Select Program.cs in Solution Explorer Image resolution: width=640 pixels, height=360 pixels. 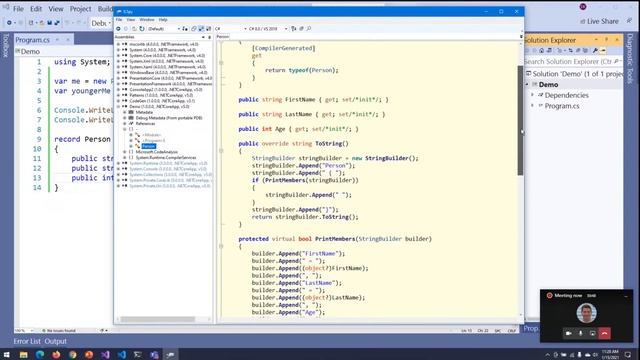coord(562,106)
